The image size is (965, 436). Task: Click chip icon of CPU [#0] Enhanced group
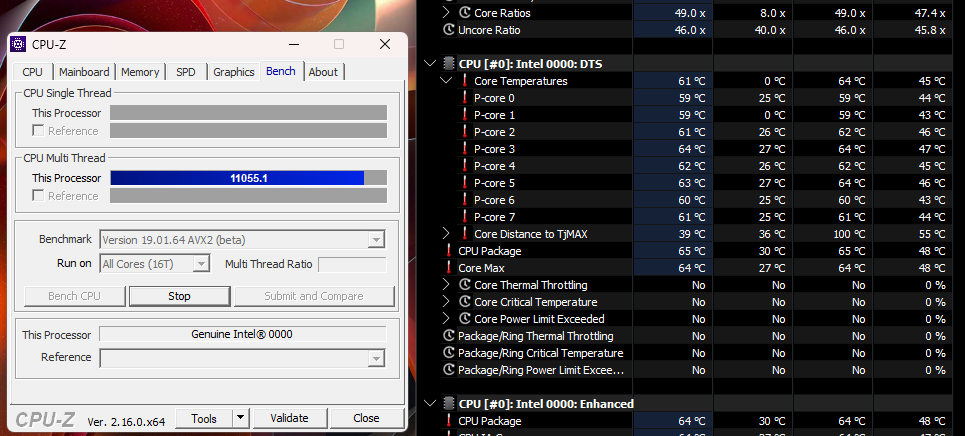(x=449, y=404)
